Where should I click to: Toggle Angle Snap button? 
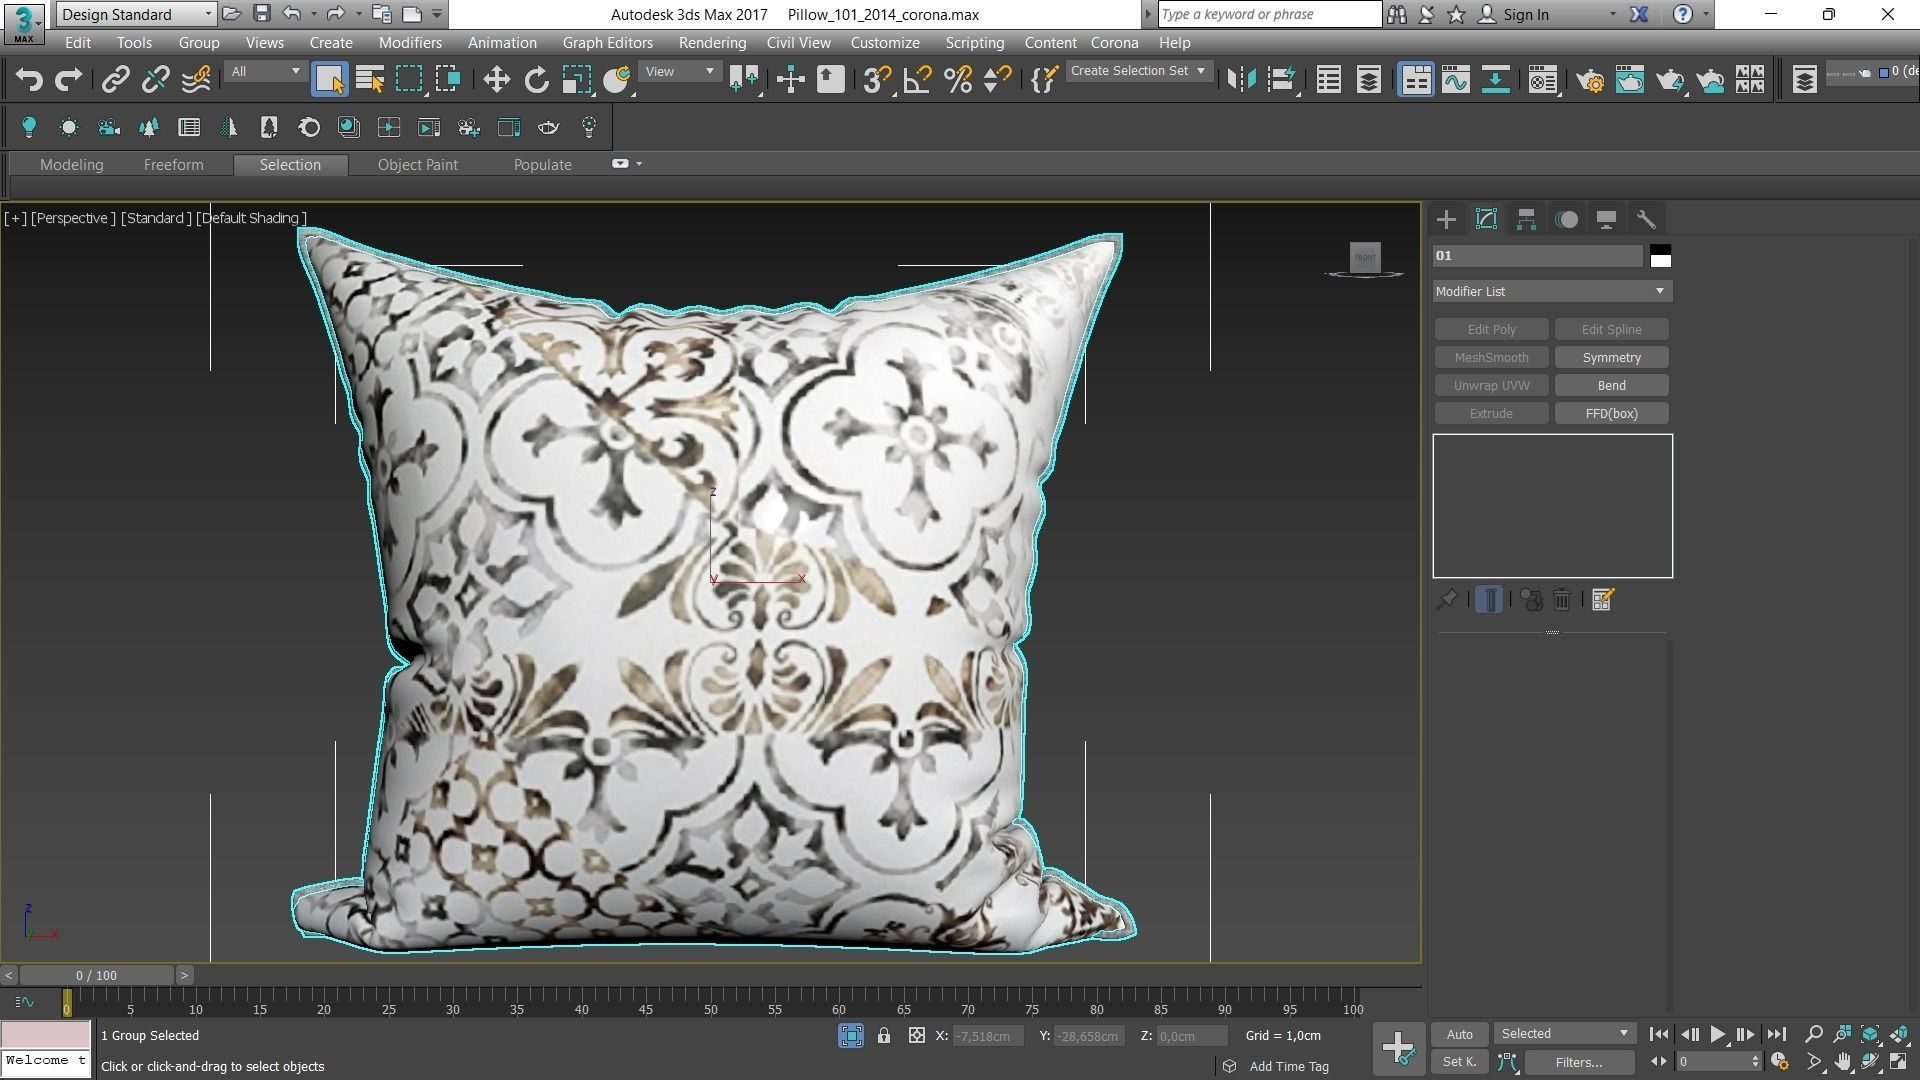pyautogui.click(x=917, y=80)
